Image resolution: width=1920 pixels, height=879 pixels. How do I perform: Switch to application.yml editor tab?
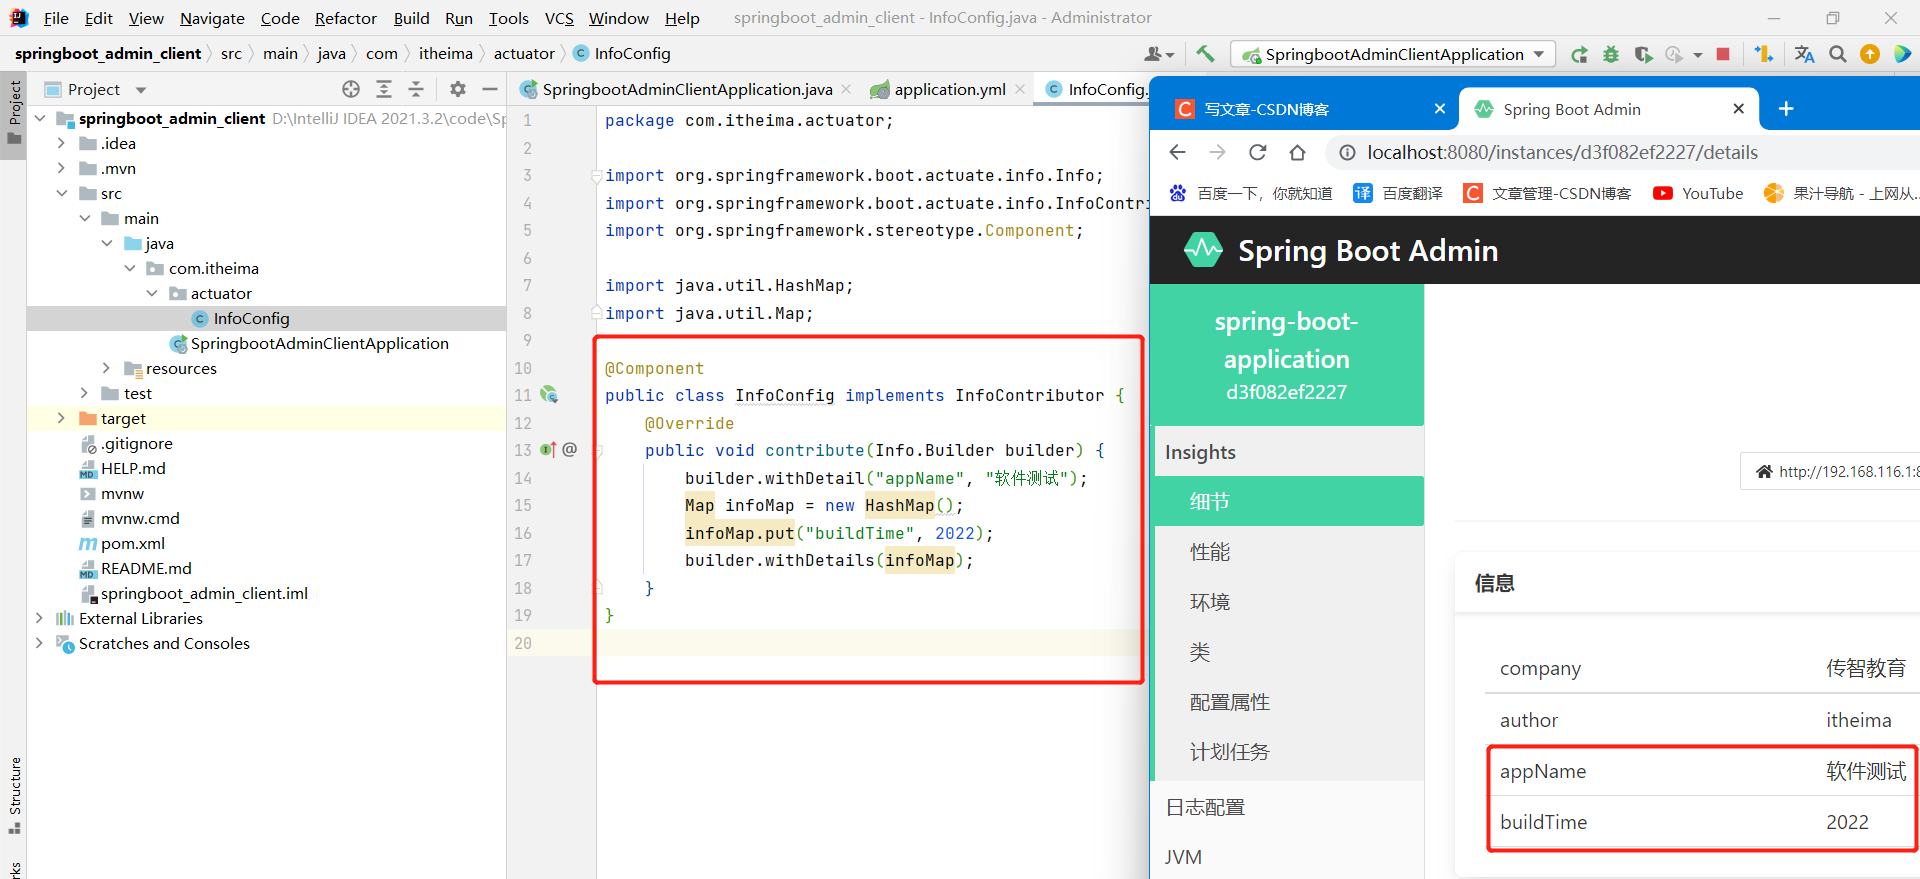pos(949,89)
